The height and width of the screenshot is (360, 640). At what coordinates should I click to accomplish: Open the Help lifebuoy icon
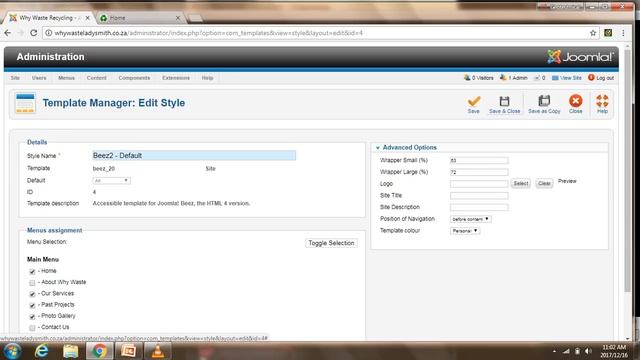[602, 101]
